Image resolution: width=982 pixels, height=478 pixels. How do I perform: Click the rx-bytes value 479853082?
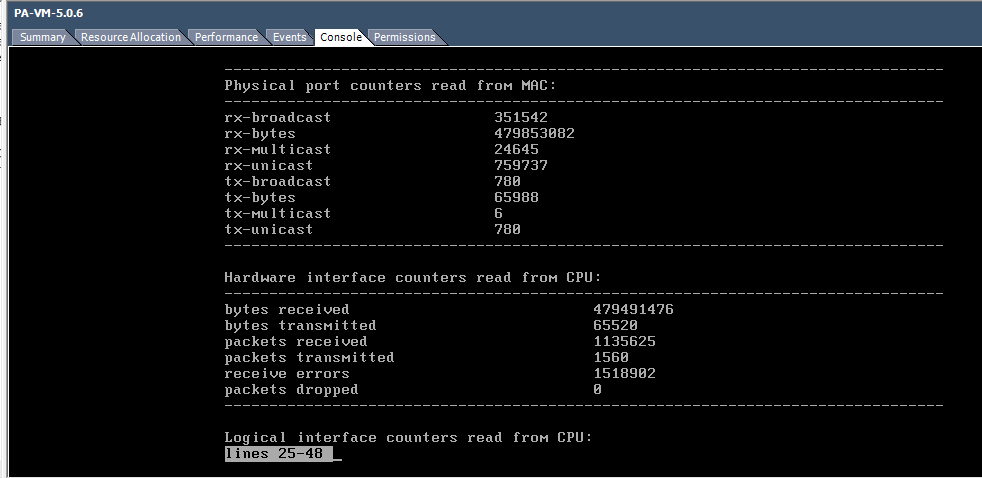click(x=534, y=134)
